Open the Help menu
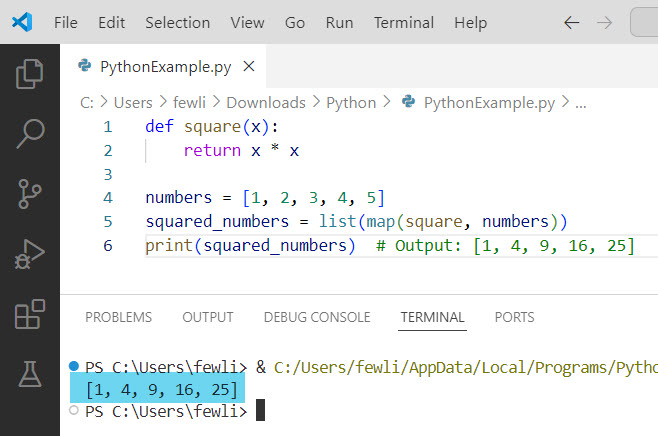 pyautogui.click(x=470, y=23)
